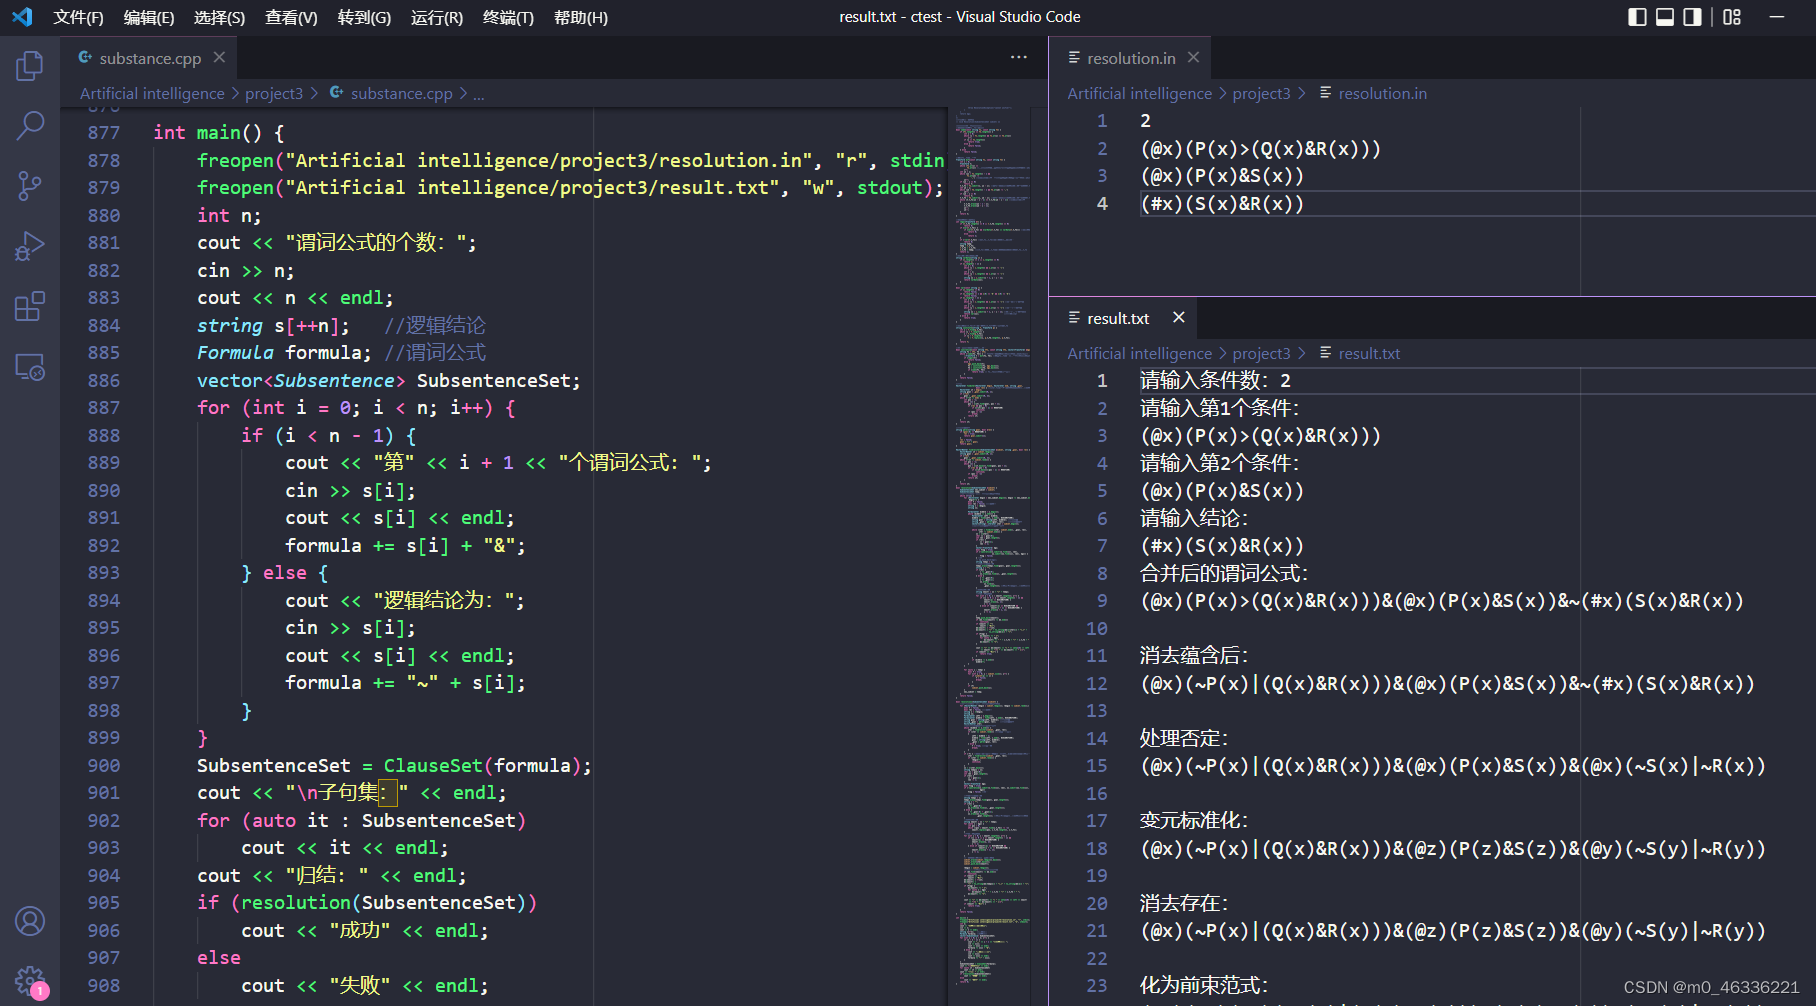The height and width of the screenshot is (1006, 1816).
Task: Click resolution.in file breadcrumb
Action: (1373, 93)
